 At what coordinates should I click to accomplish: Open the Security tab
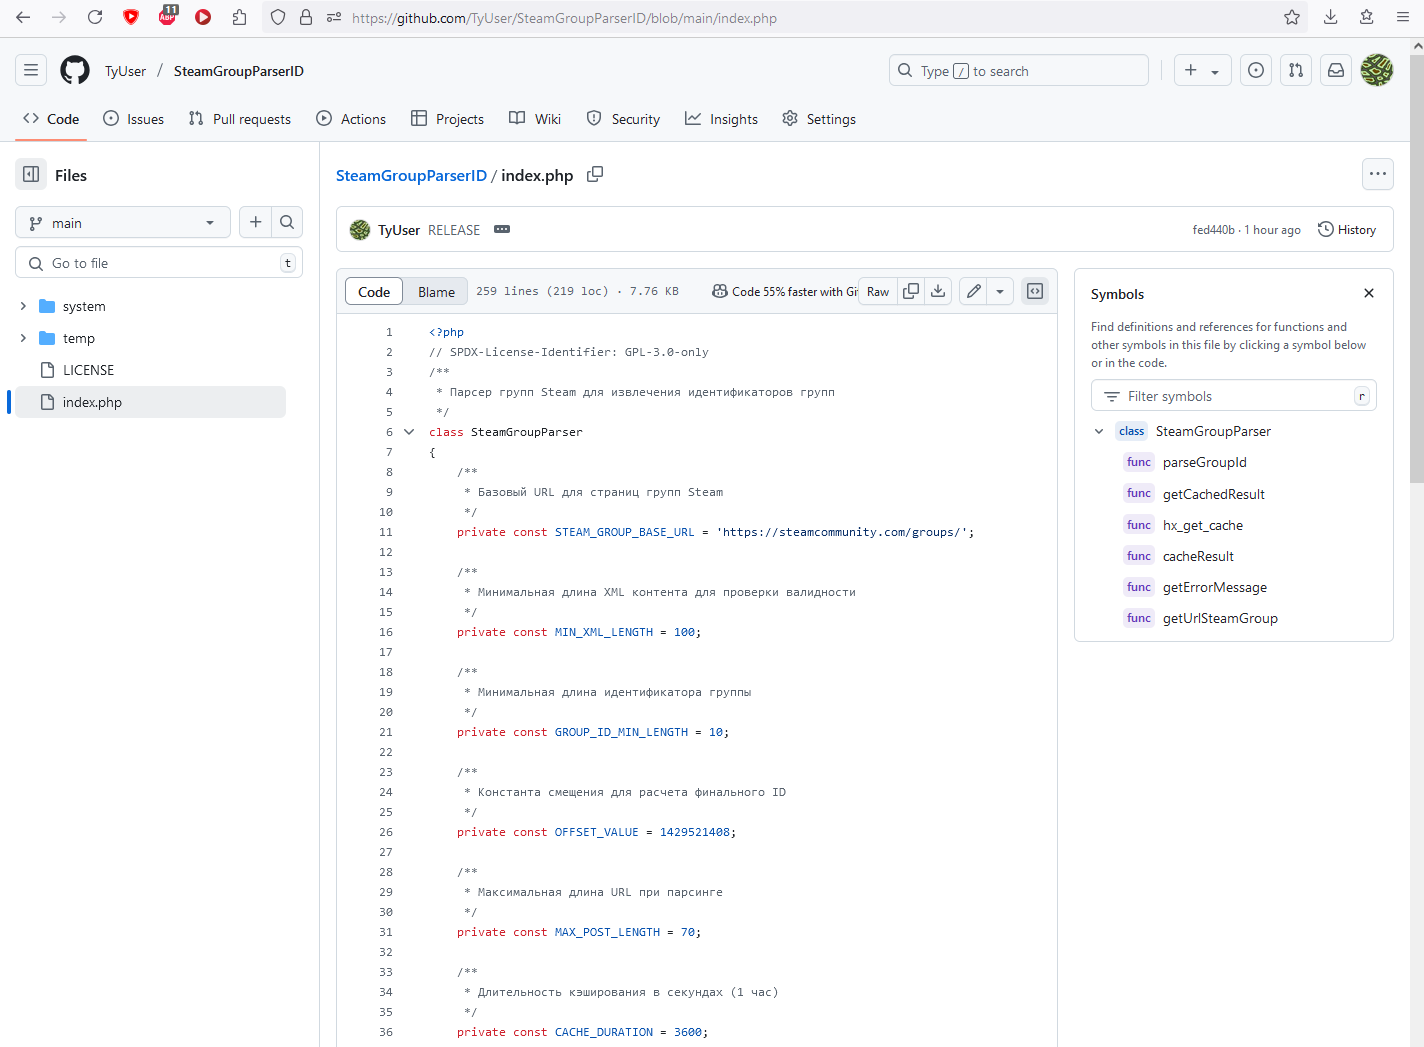coord(623,119)
